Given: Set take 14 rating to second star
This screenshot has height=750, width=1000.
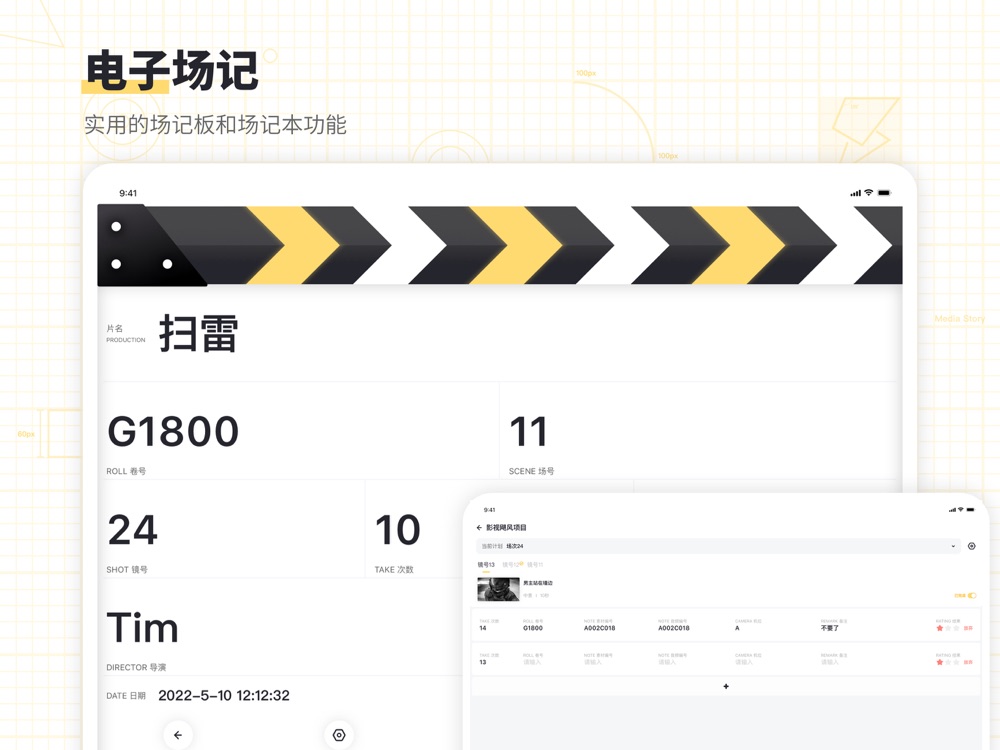Looking at the screenshot, I should coord(948,628).
